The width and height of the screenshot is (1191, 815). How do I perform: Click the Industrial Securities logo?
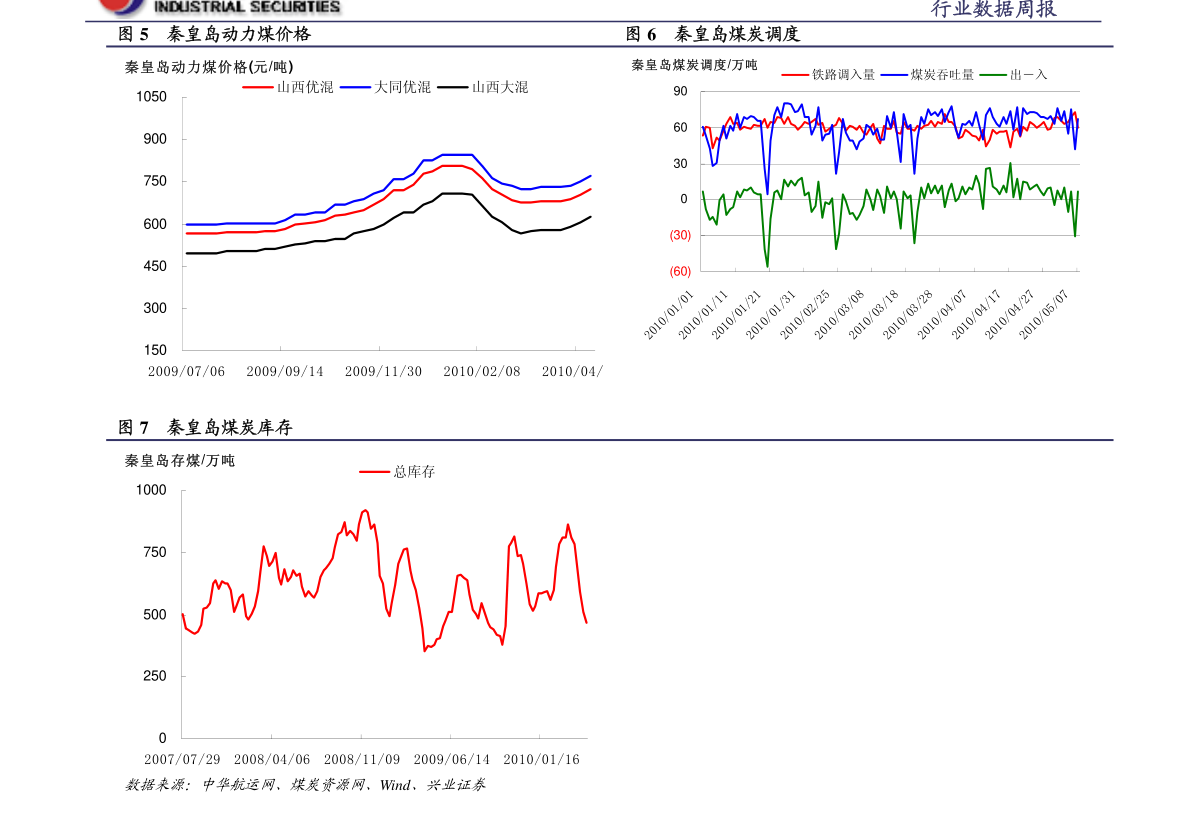point(220,8)
